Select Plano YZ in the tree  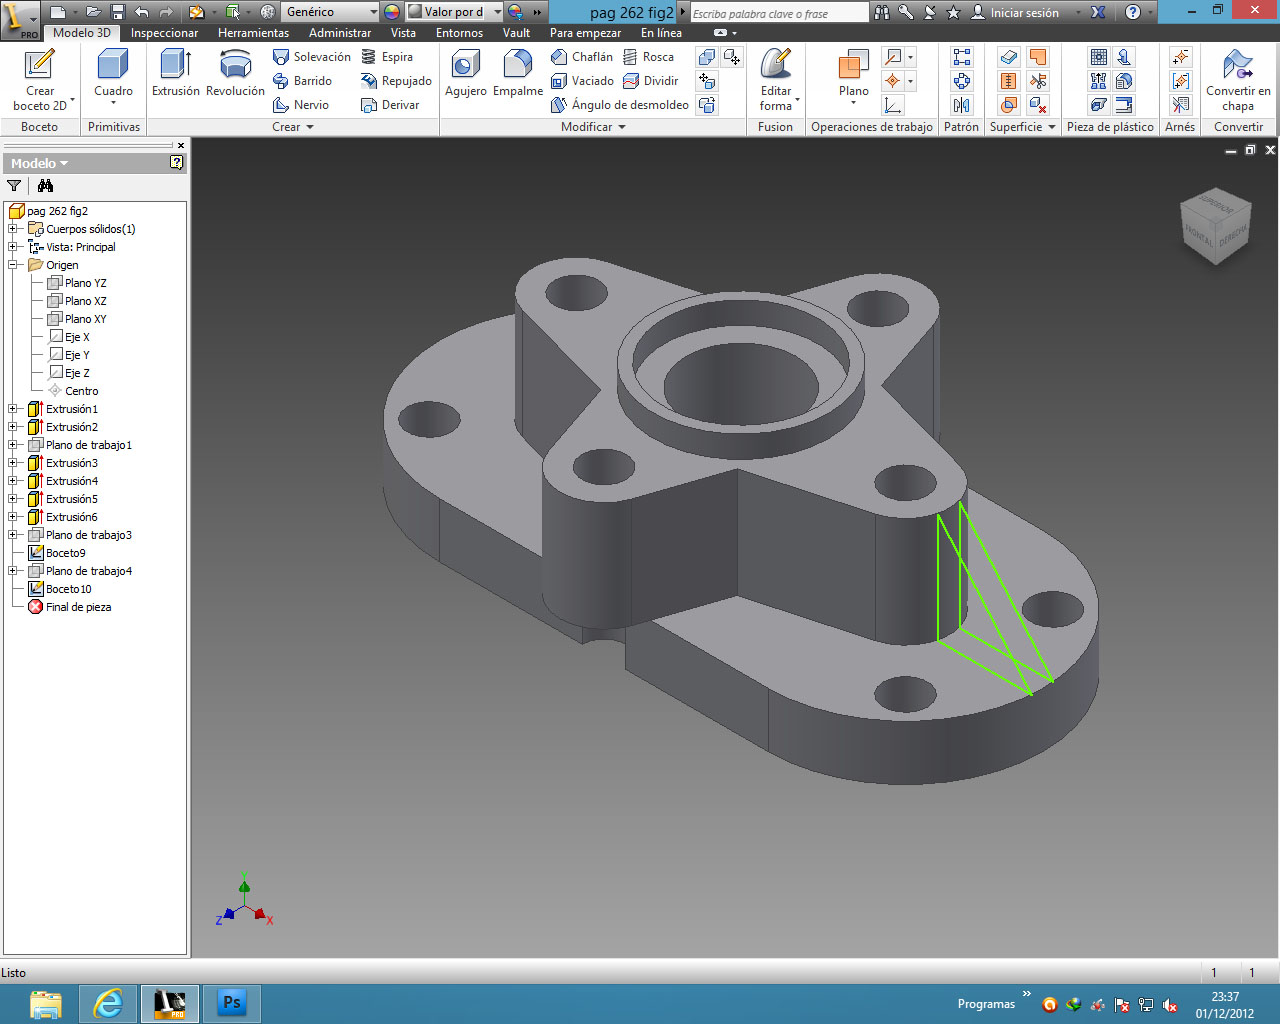click(77, 283)
